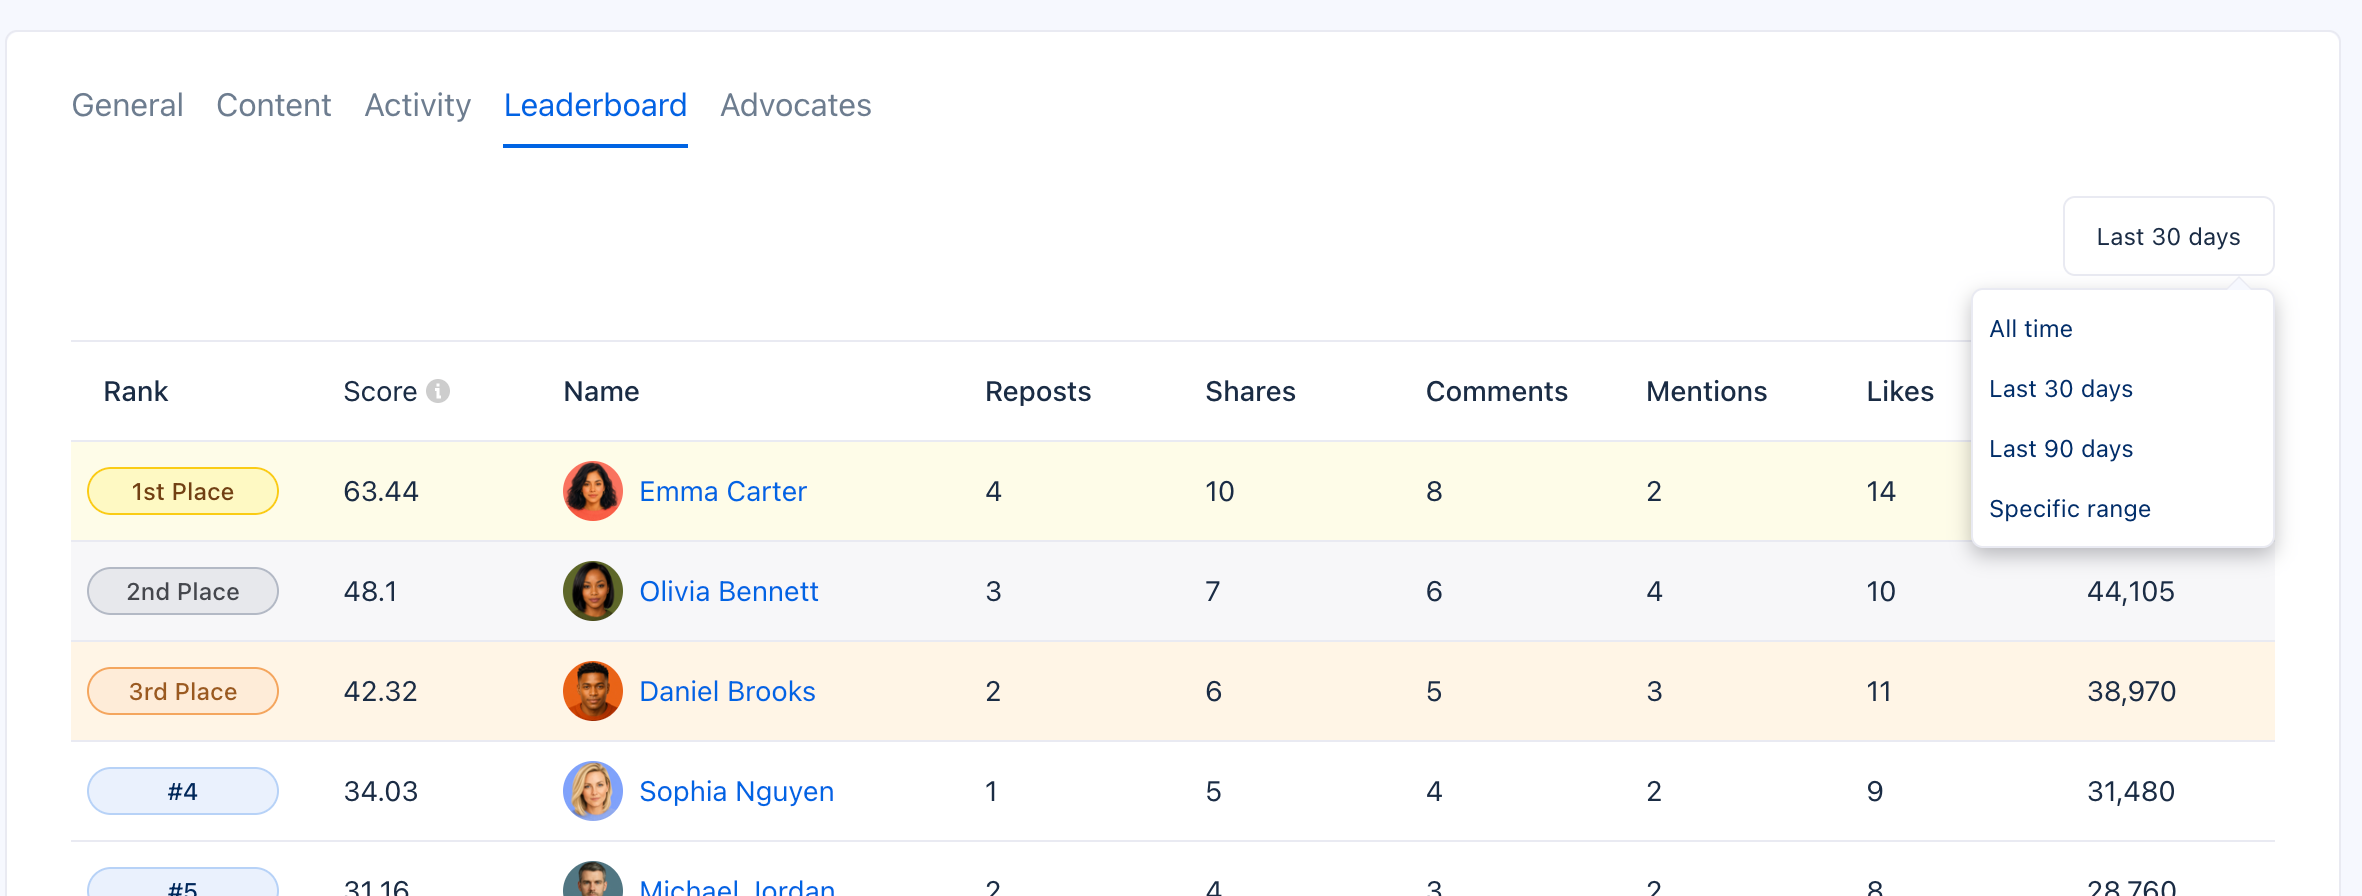The width and height of the screenshot is (2362, 896).
Task: Pick Specific range from date menu
Action: click(x=2069, y=509)
